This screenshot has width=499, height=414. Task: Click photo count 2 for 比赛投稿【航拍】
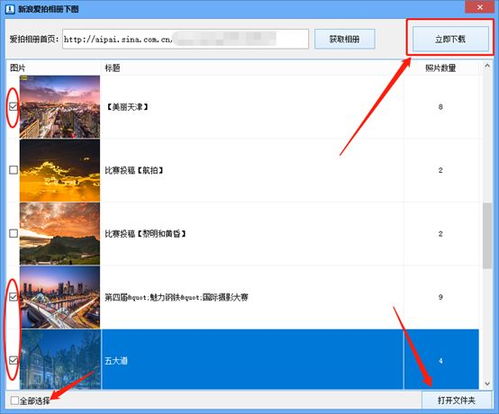pos(440,170)
